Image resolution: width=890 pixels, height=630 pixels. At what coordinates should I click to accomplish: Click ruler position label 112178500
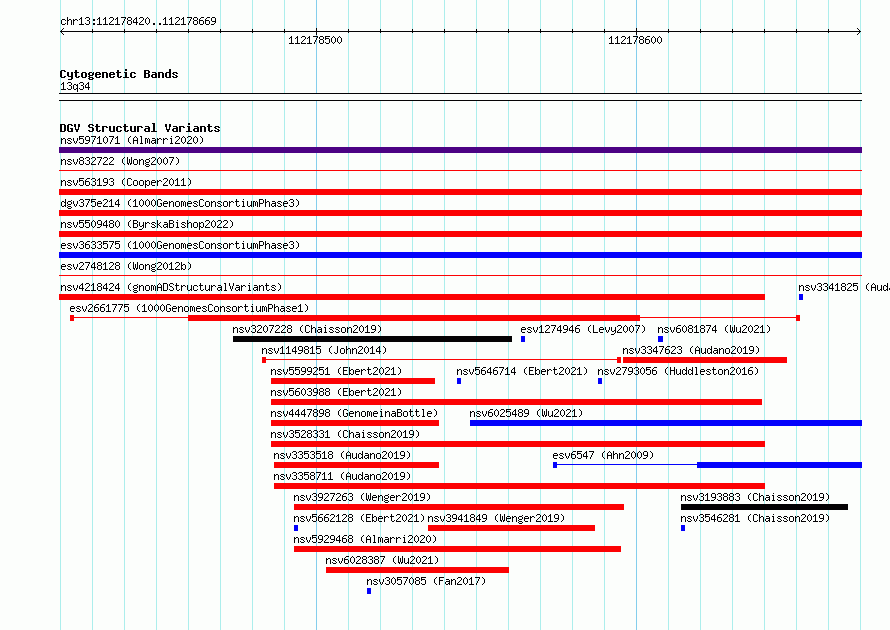click(x=315, y=40)
